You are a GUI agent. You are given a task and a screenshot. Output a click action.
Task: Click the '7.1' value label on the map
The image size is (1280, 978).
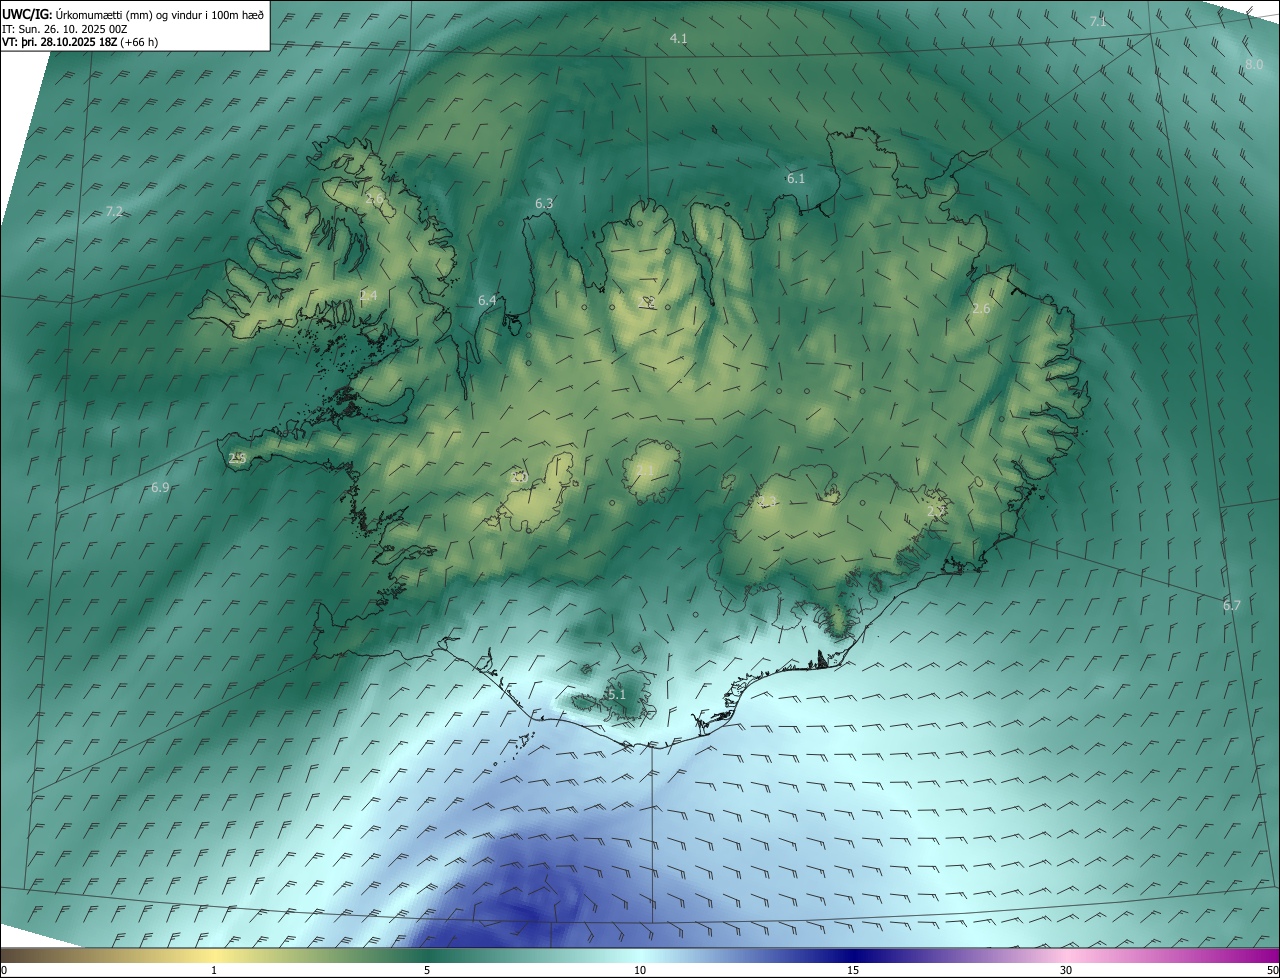pos(1097,22)
